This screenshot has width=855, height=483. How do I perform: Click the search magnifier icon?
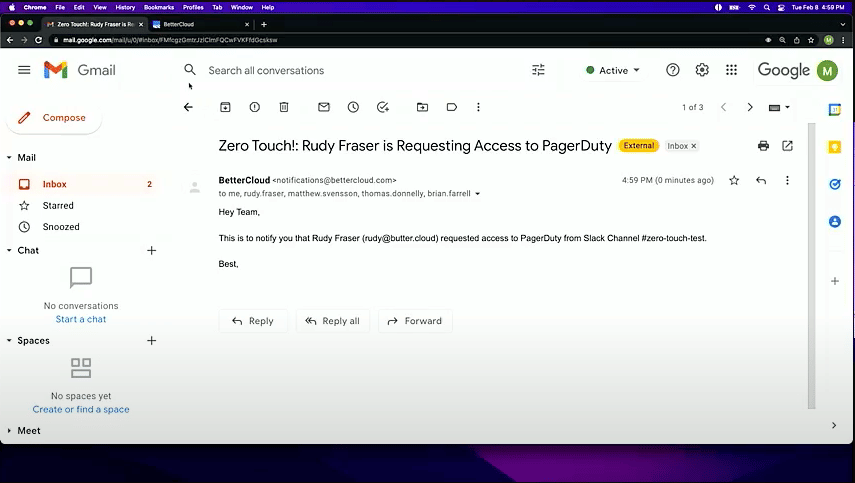pyautogui.click(x=189, y=70)
